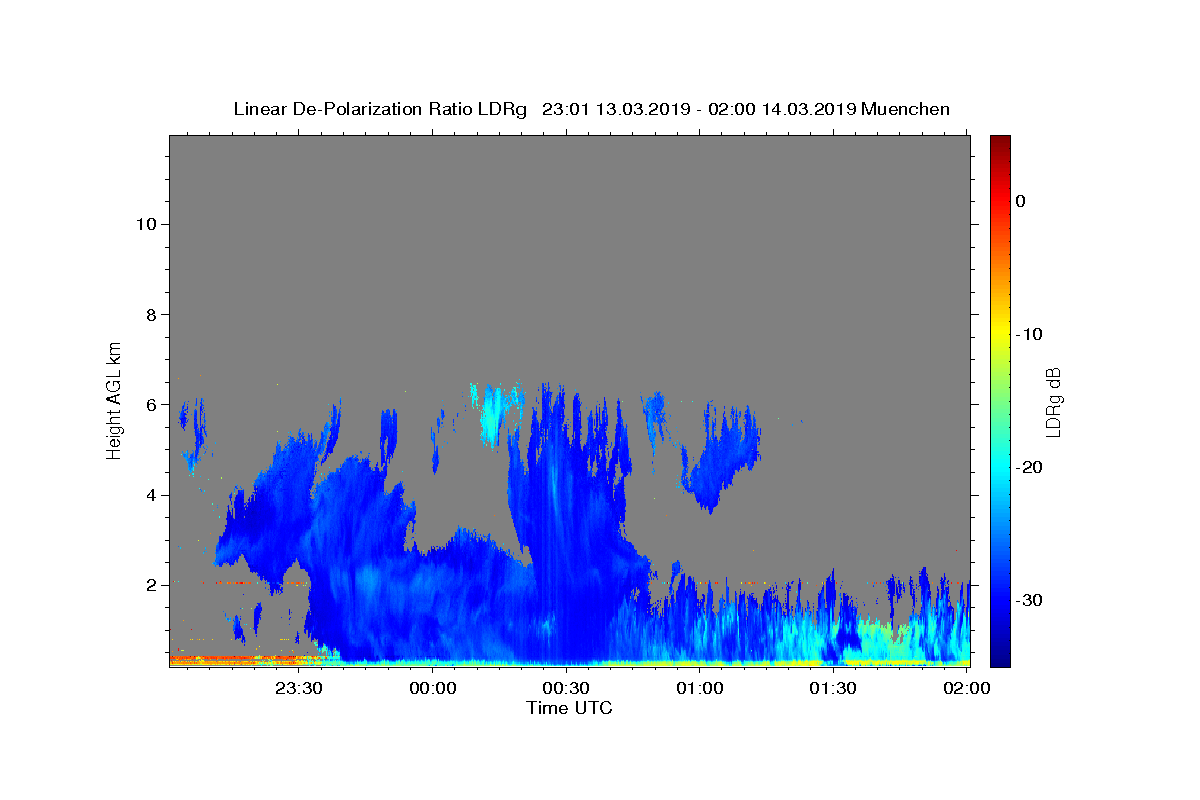Click the colorbar value -20 label
Image resolution: width=1200 pixels, height=800 pixels.
pyautogui.click(x=1029, y=467)
